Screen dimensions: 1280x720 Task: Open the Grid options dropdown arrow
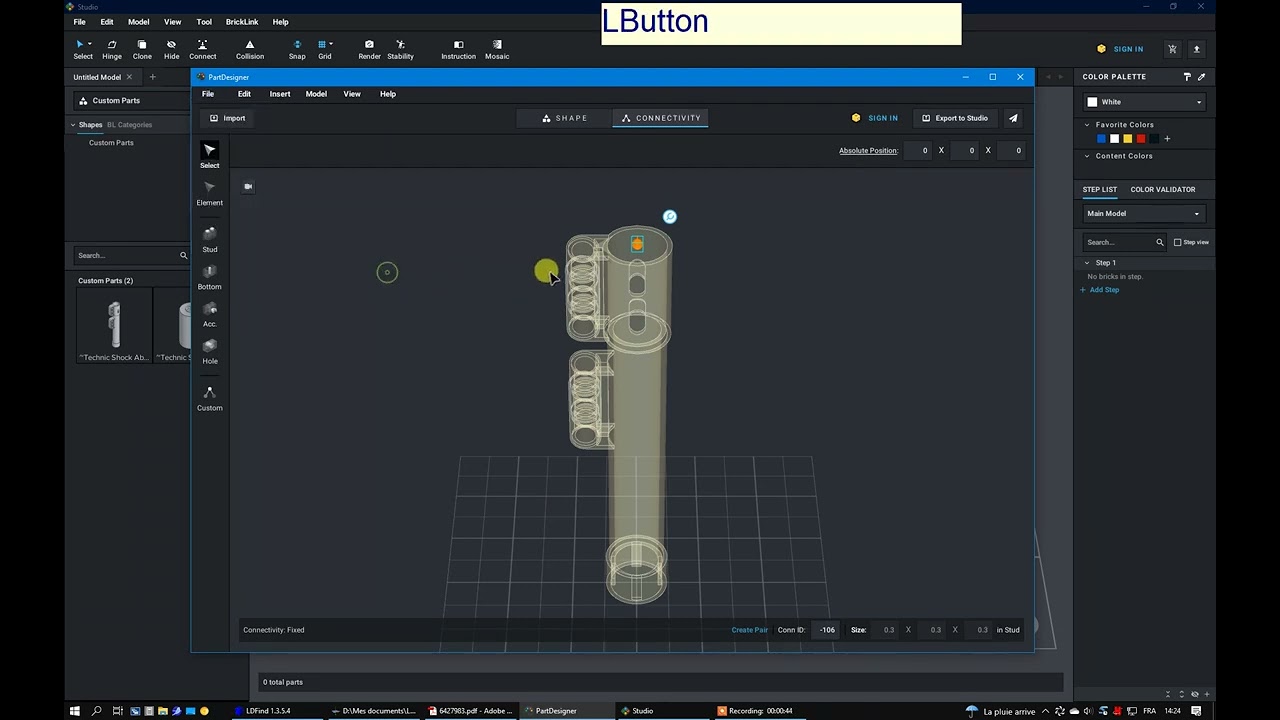(x=331, y=44)
